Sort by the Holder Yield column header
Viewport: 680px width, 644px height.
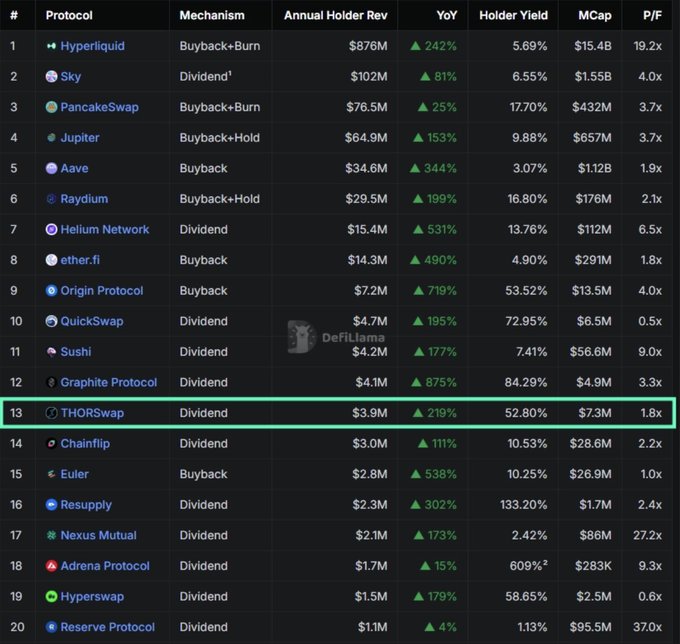point(513,16)
